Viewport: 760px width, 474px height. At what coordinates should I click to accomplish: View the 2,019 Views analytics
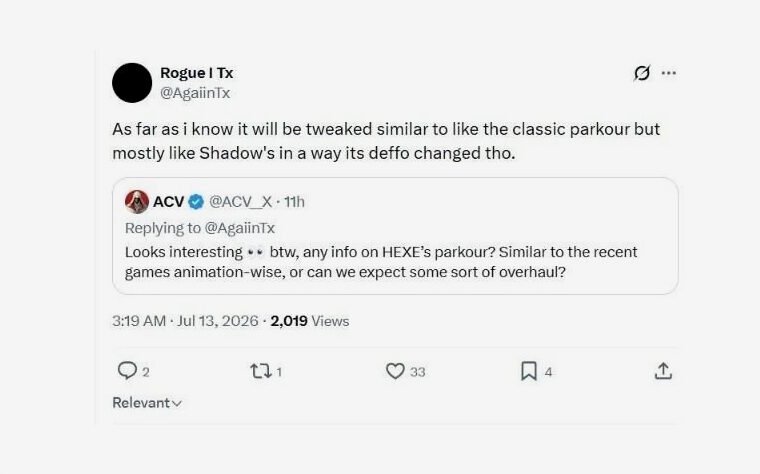click(x=310, y=321)
